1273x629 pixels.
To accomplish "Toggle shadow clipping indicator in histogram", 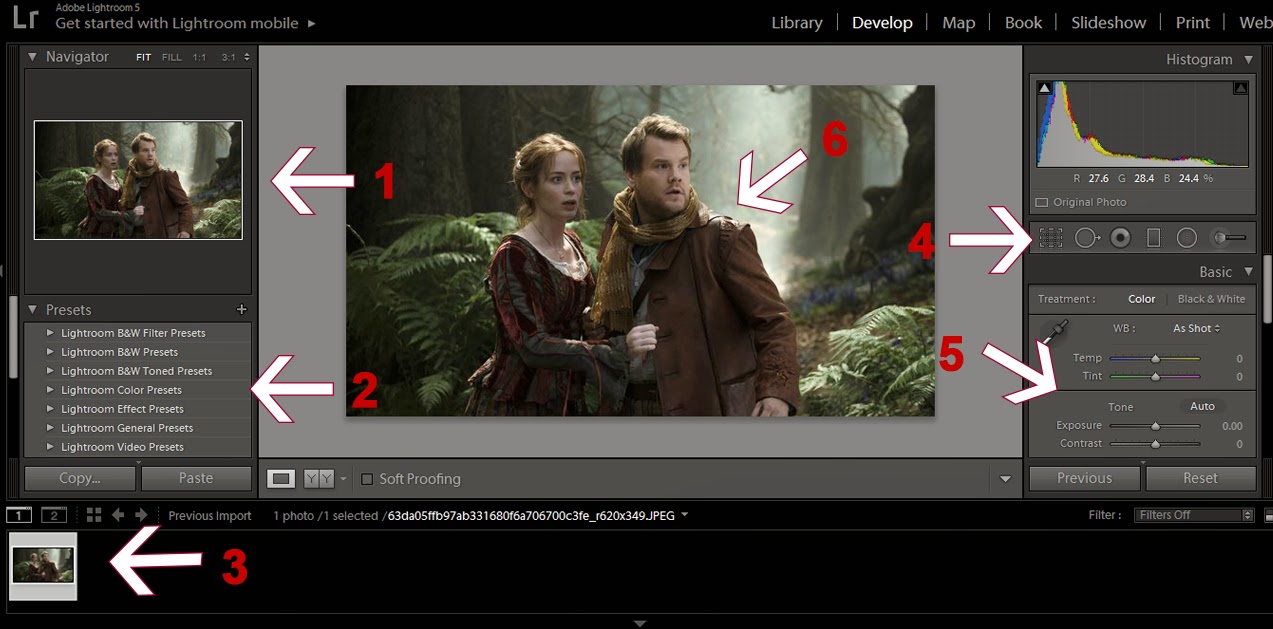I will (x=1045, y=89).
